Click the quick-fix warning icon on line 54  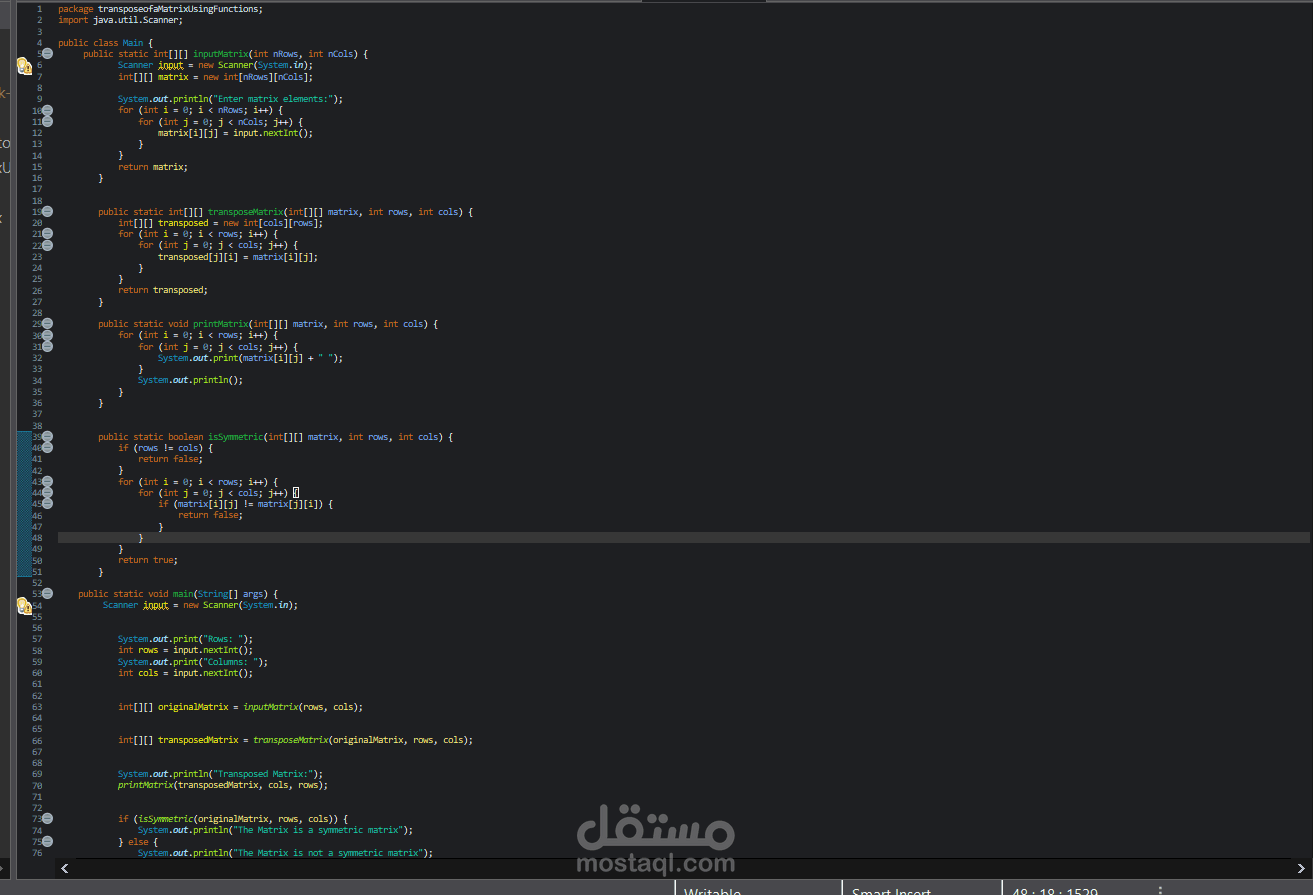24,605
